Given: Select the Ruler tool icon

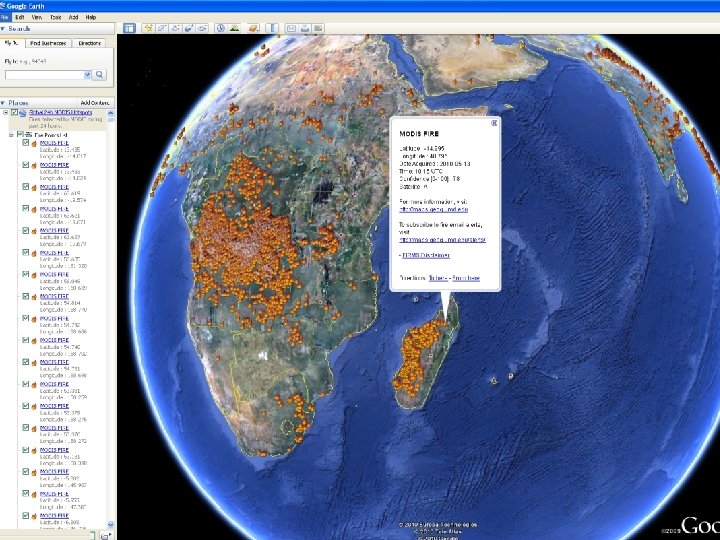Looking at the screenshot, I should click(x=272, y=28).
